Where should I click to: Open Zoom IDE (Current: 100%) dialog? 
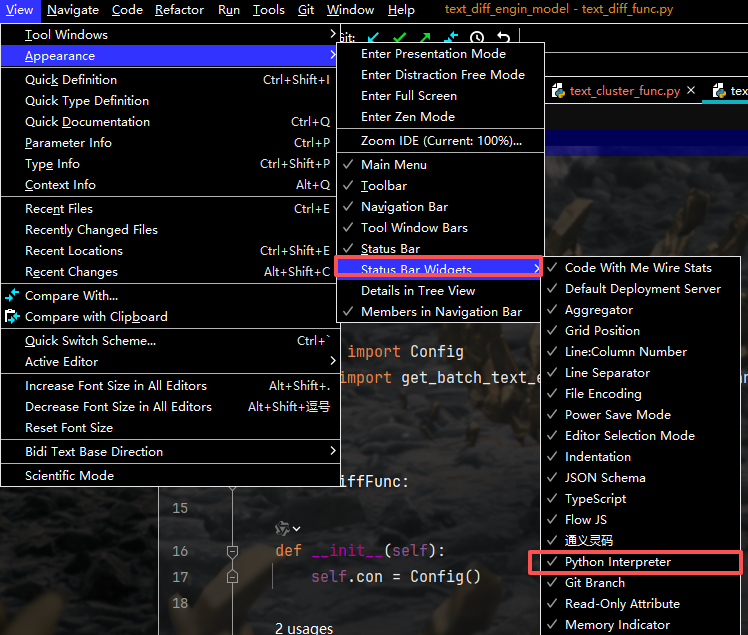[440, 141]
